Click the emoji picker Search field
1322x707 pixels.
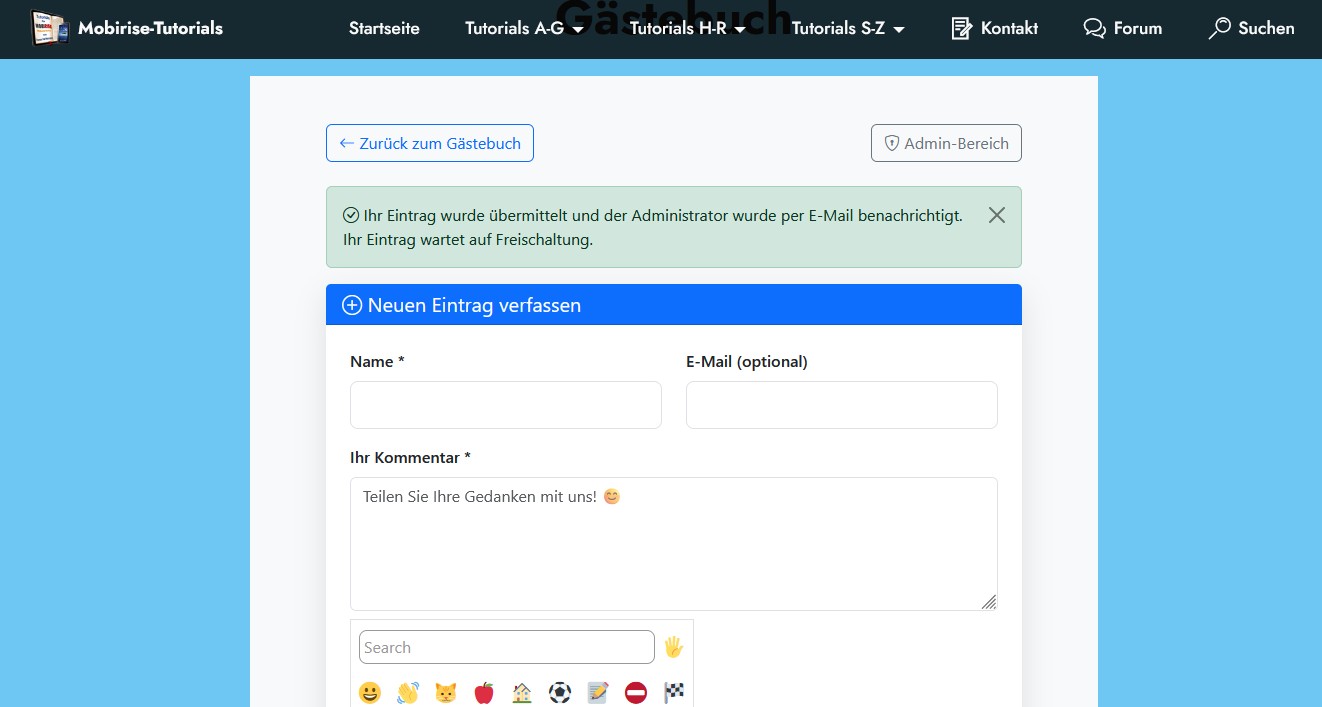pyautogui.click(x=507, y=647)
